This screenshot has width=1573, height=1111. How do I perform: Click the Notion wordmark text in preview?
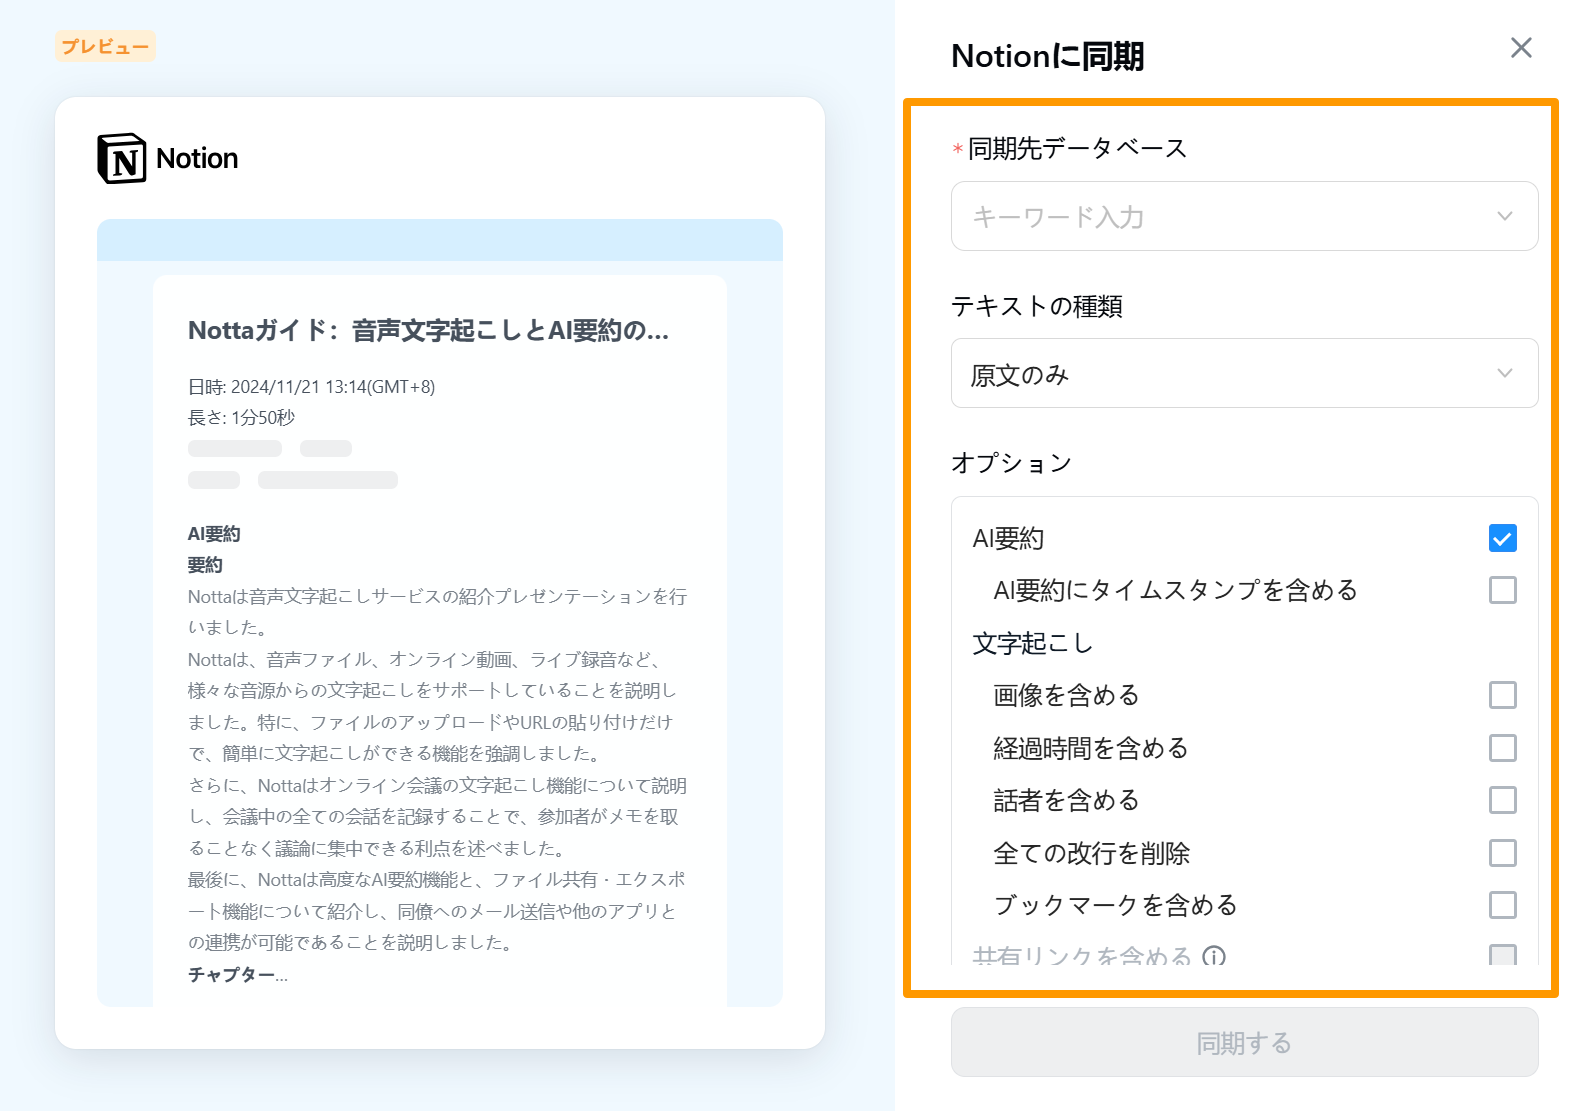[x=197, y=158]
